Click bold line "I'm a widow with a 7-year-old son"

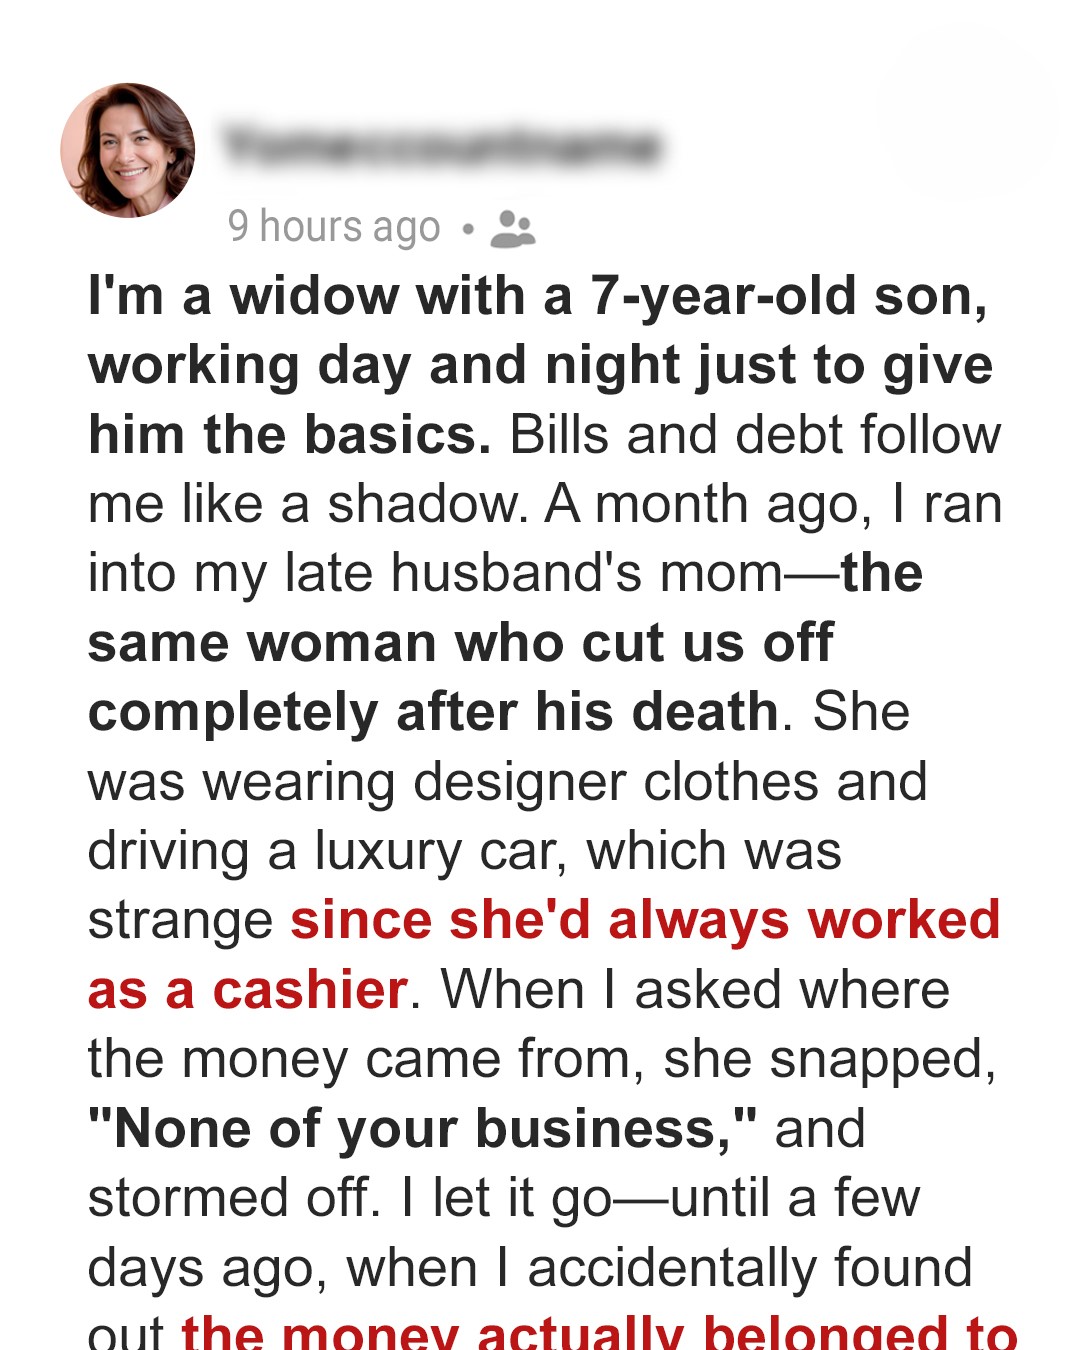coord(538,297)
